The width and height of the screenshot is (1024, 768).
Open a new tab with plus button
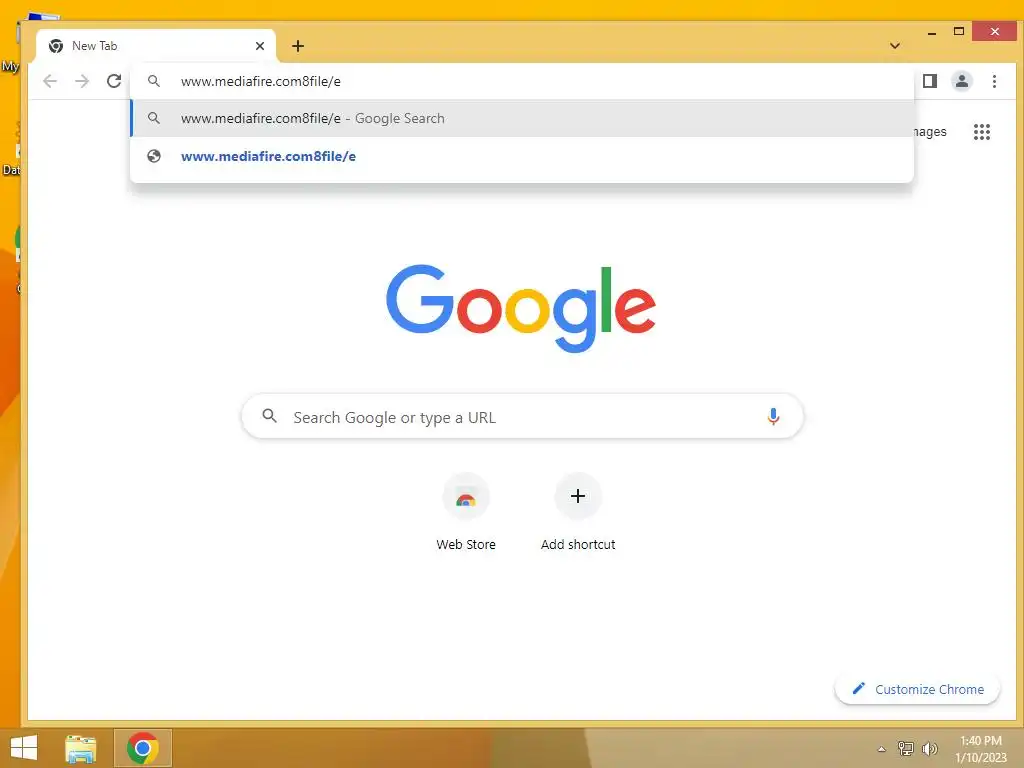[x=298, y=46]
